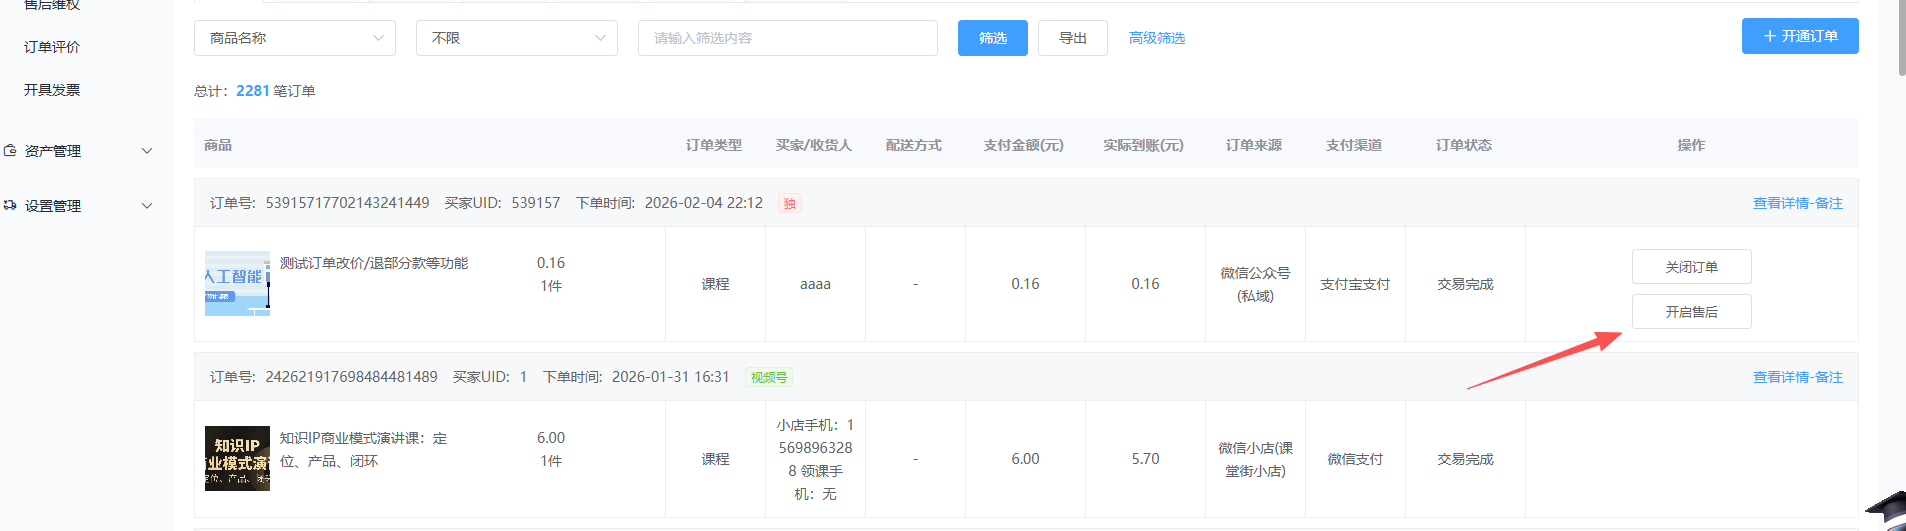
Task: Click the 关闭订单 button
Action: coord(1692,267)
